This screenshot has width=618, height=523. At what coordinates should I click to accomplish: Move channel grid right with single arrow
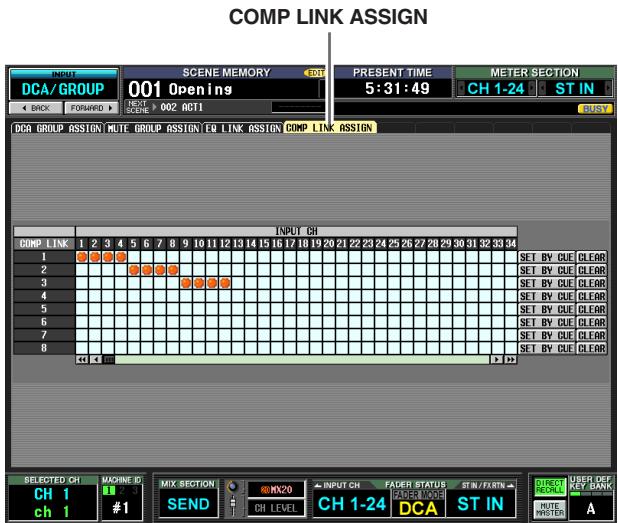pyautogui.click(x=497, y=359)
